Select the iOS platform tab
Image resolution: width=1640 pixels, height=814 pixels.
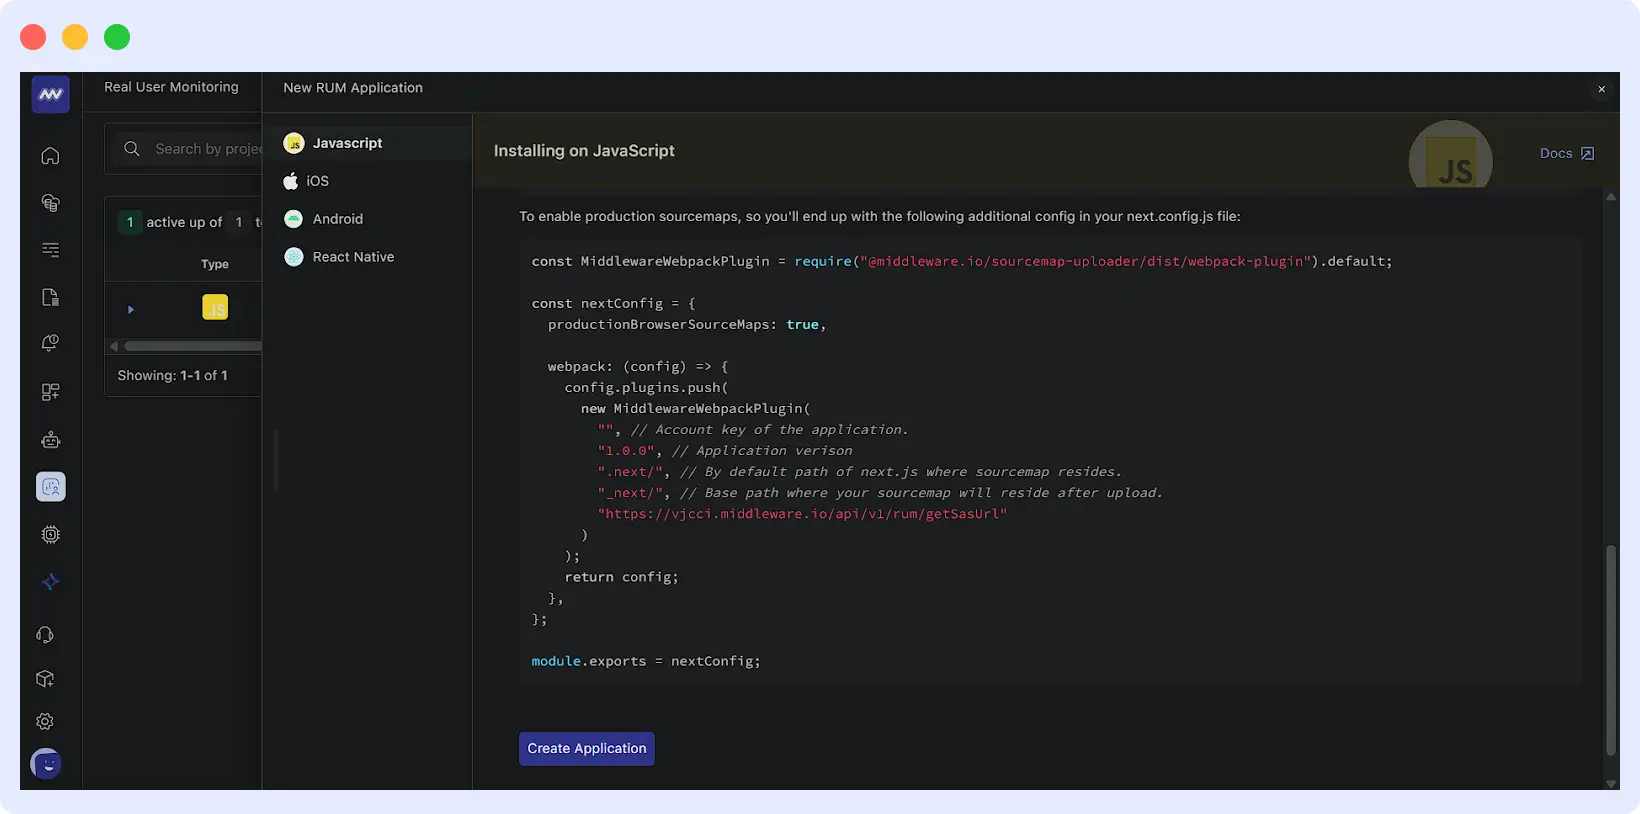click(367, 181)
